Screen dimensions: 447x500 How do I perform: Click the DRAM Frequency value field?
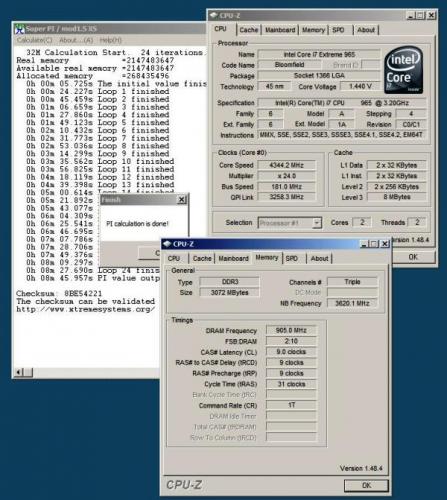291,330
